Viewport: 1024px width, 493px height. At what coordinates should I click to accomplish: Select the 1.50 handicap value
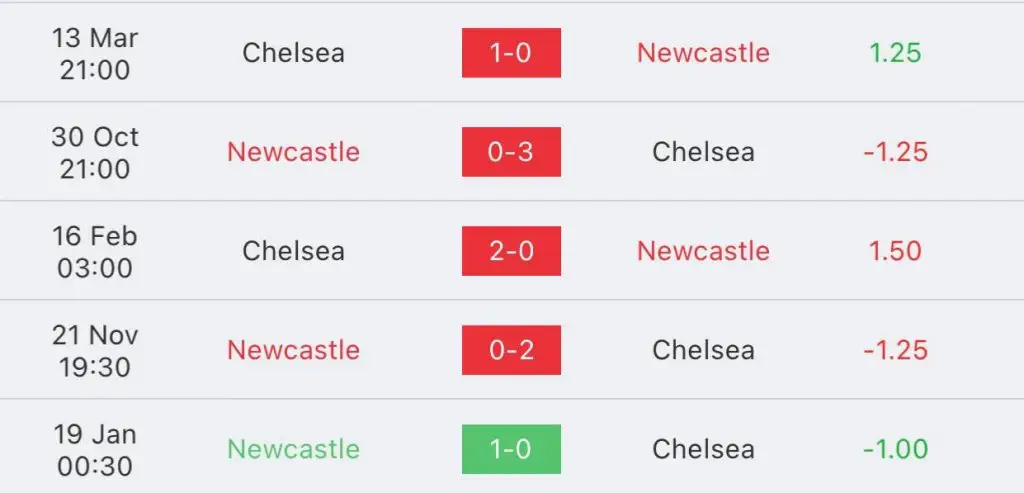click(895, 251)
